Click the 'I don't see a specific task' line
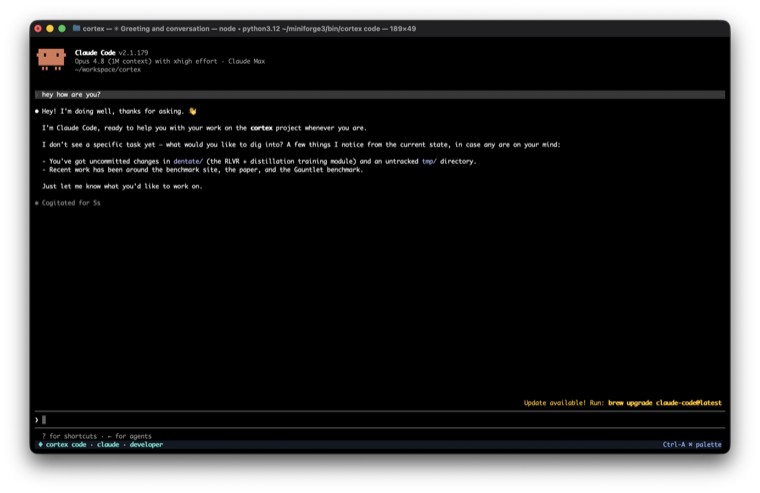Image resolution: width=760 pixels, height=493 pixels. coord(301,144)
